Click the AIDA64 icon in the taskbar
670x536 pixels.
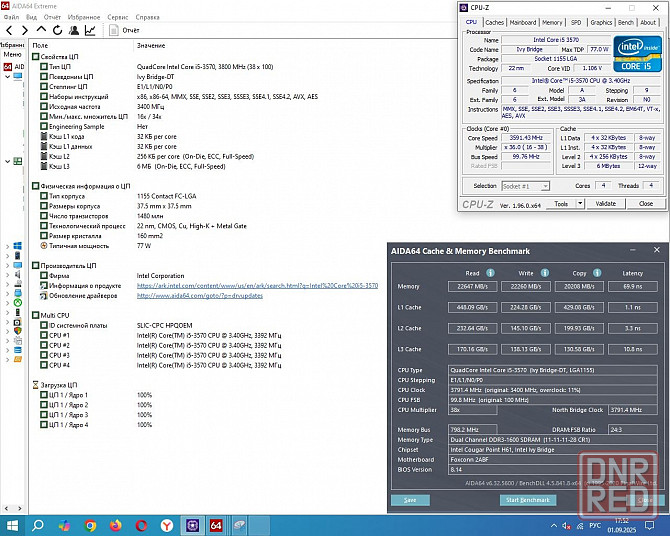click(217, 524)
